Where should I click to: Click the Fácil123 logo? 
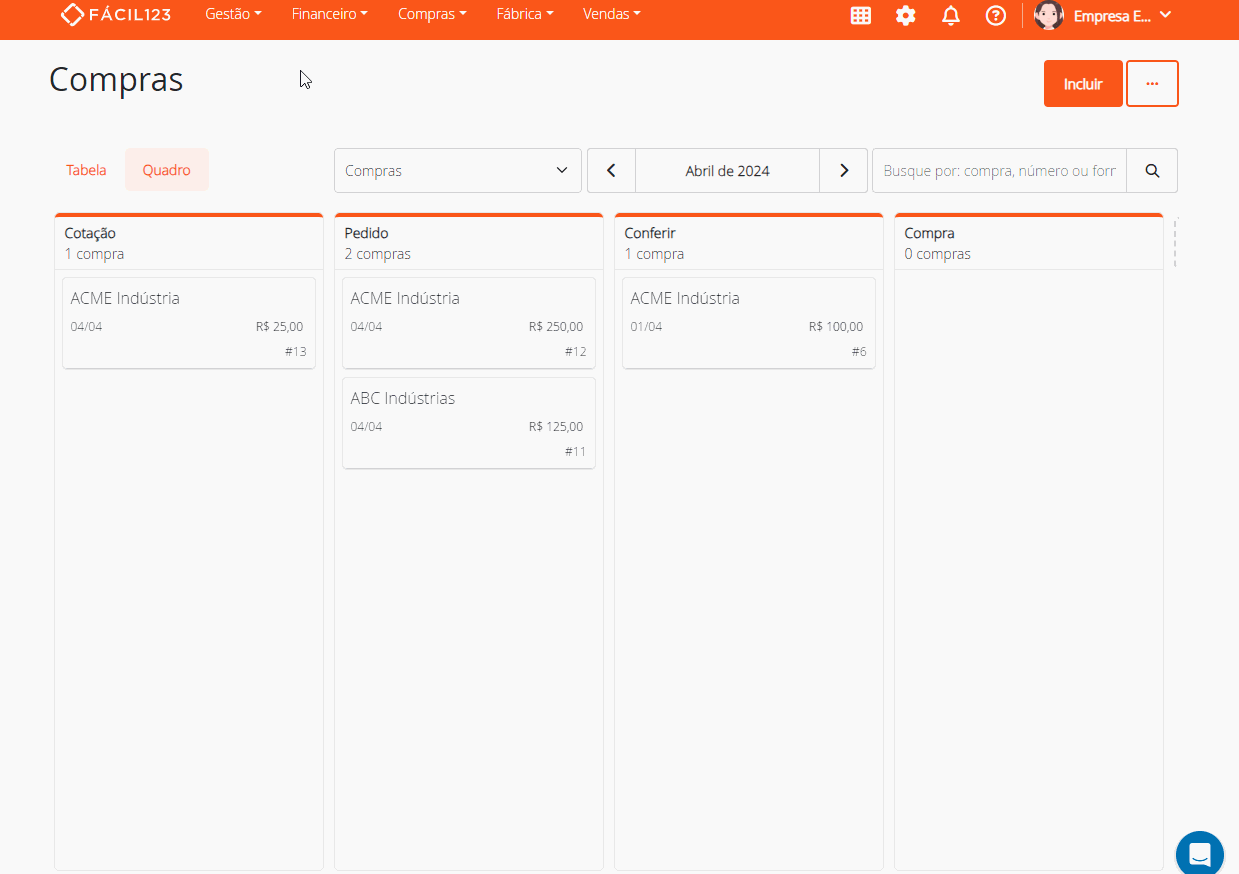tap(116, 15)
